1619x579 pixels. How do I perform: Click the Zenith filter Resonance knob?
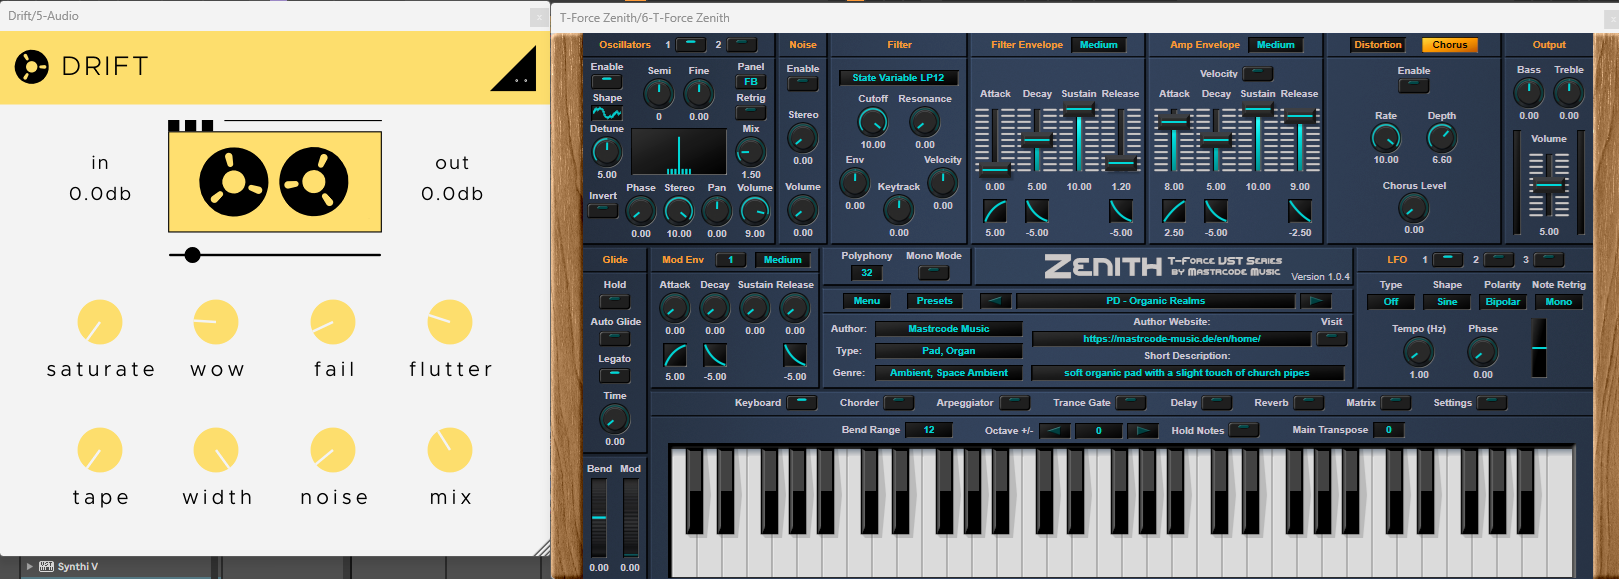click(x=925, y=122)
